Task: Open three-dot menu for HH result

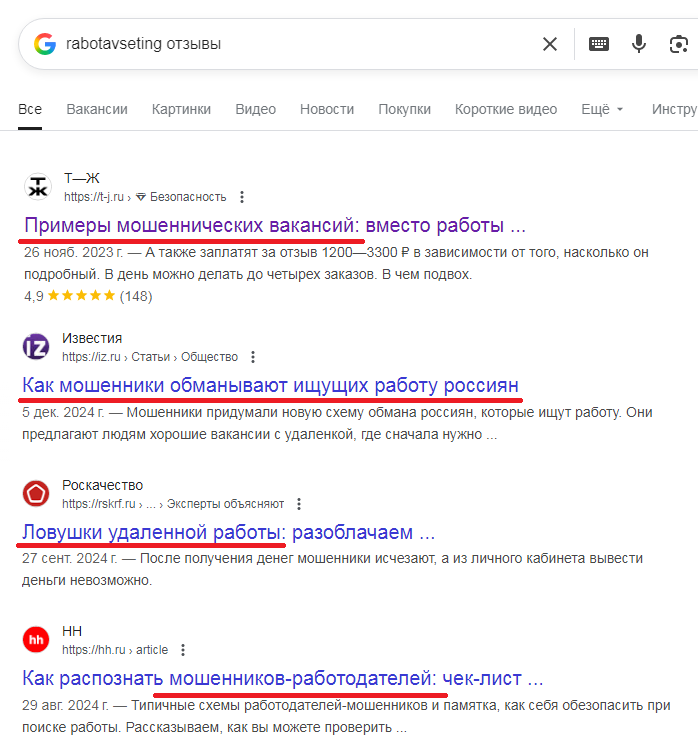Action: click(183, 650)
